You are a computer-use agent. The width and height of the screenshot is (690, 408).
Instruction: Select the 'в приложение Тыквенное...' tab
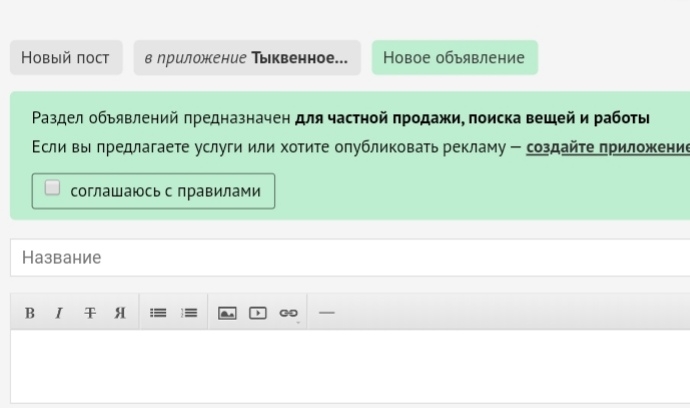click(246, 57)
